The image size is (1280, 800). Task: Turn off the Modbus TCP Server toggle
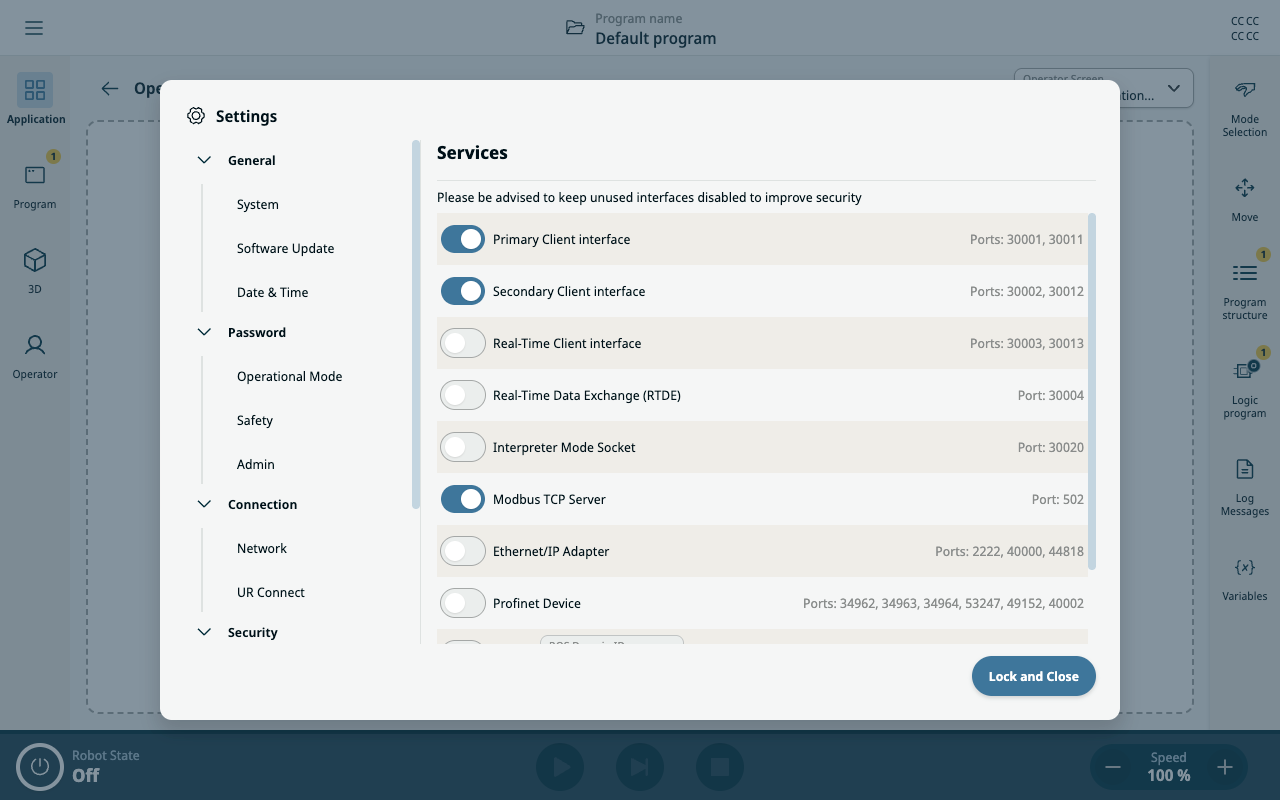click(463, 499)
